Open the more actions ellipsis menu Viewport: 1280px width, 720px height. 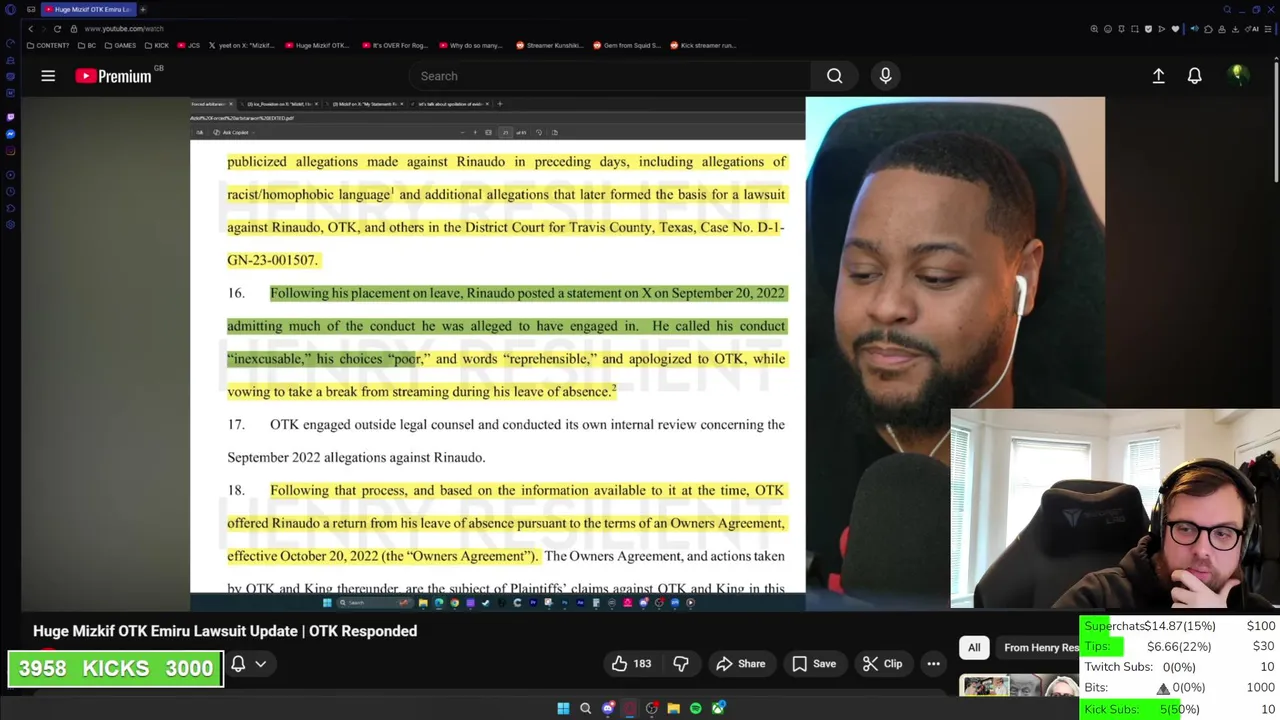coord(933,664)
